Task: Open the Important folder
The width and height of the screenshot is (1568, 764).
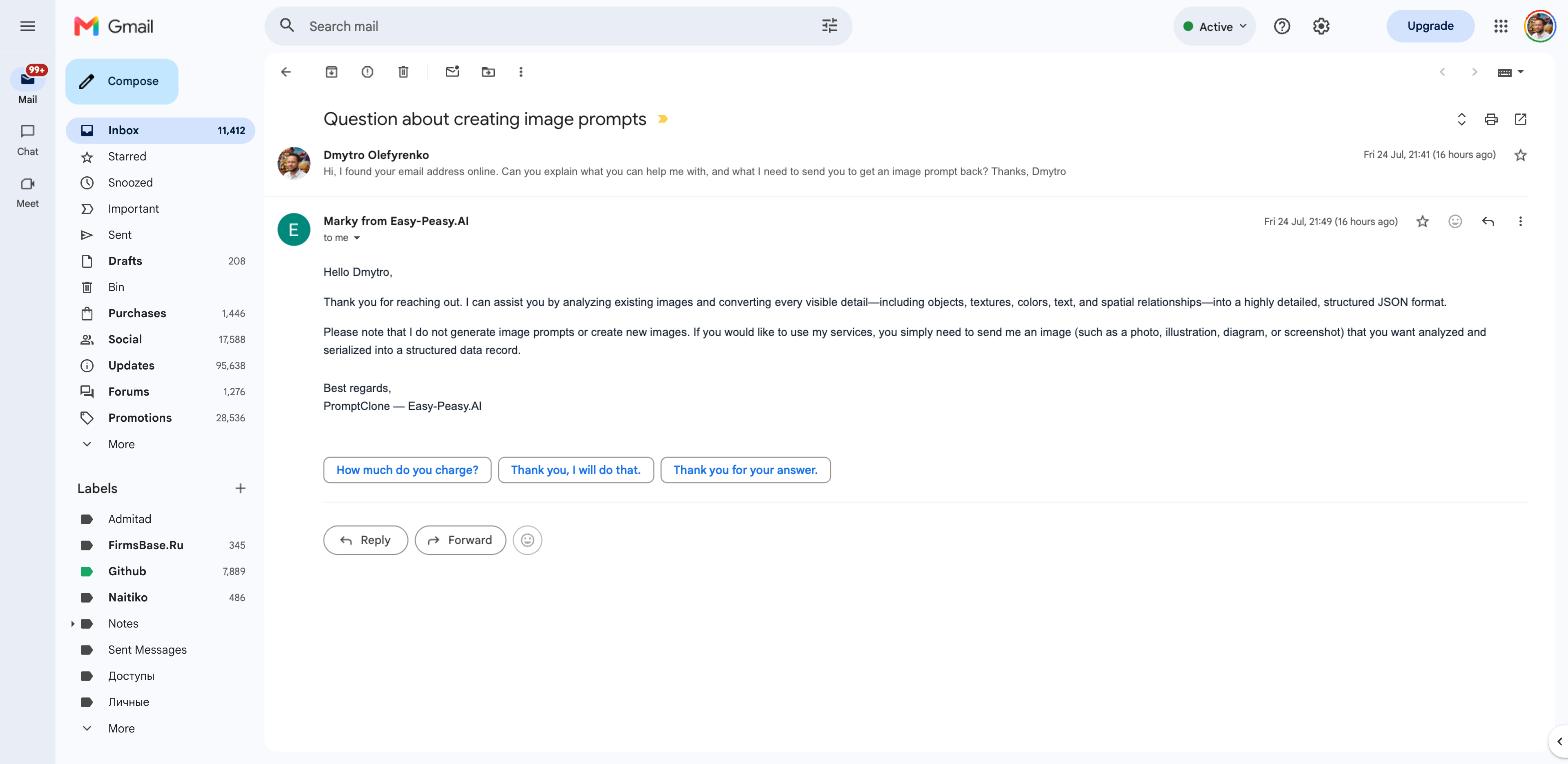Action: tap(160, 209)
